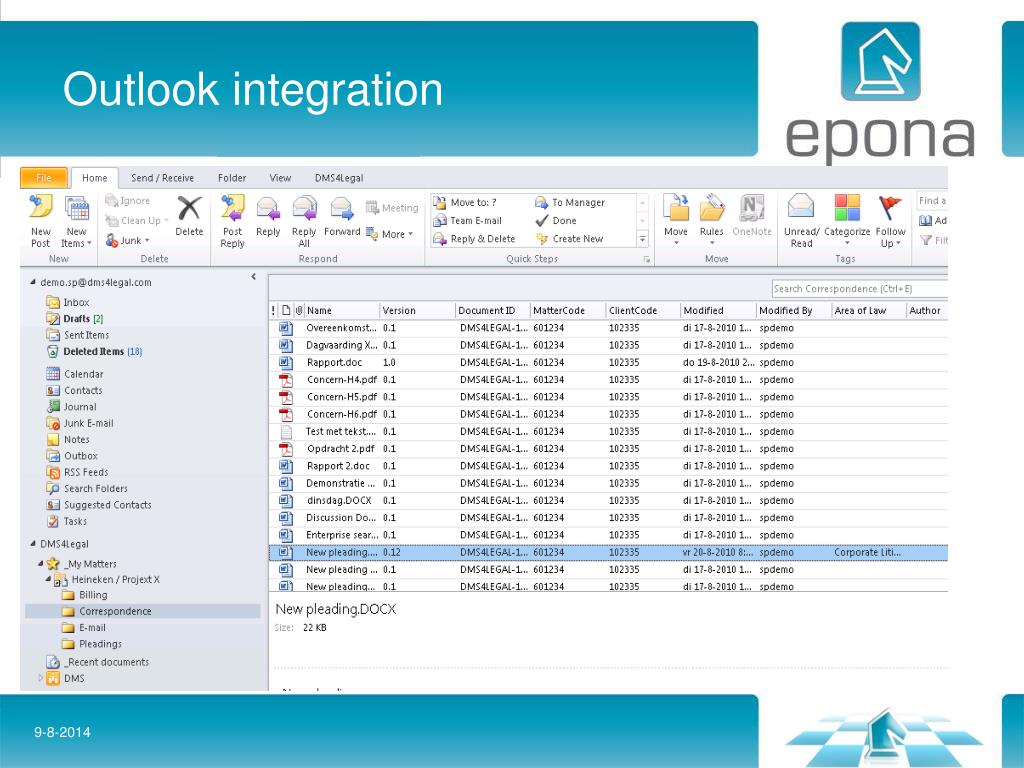Collapse the DMS4Legal tree node

point(33,543)
